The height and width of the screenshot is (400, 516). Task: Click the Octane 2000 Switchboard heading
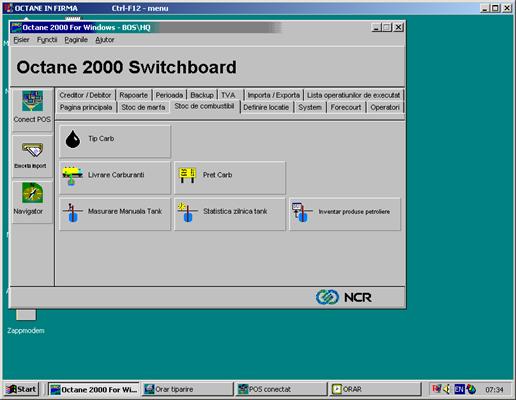126,67
